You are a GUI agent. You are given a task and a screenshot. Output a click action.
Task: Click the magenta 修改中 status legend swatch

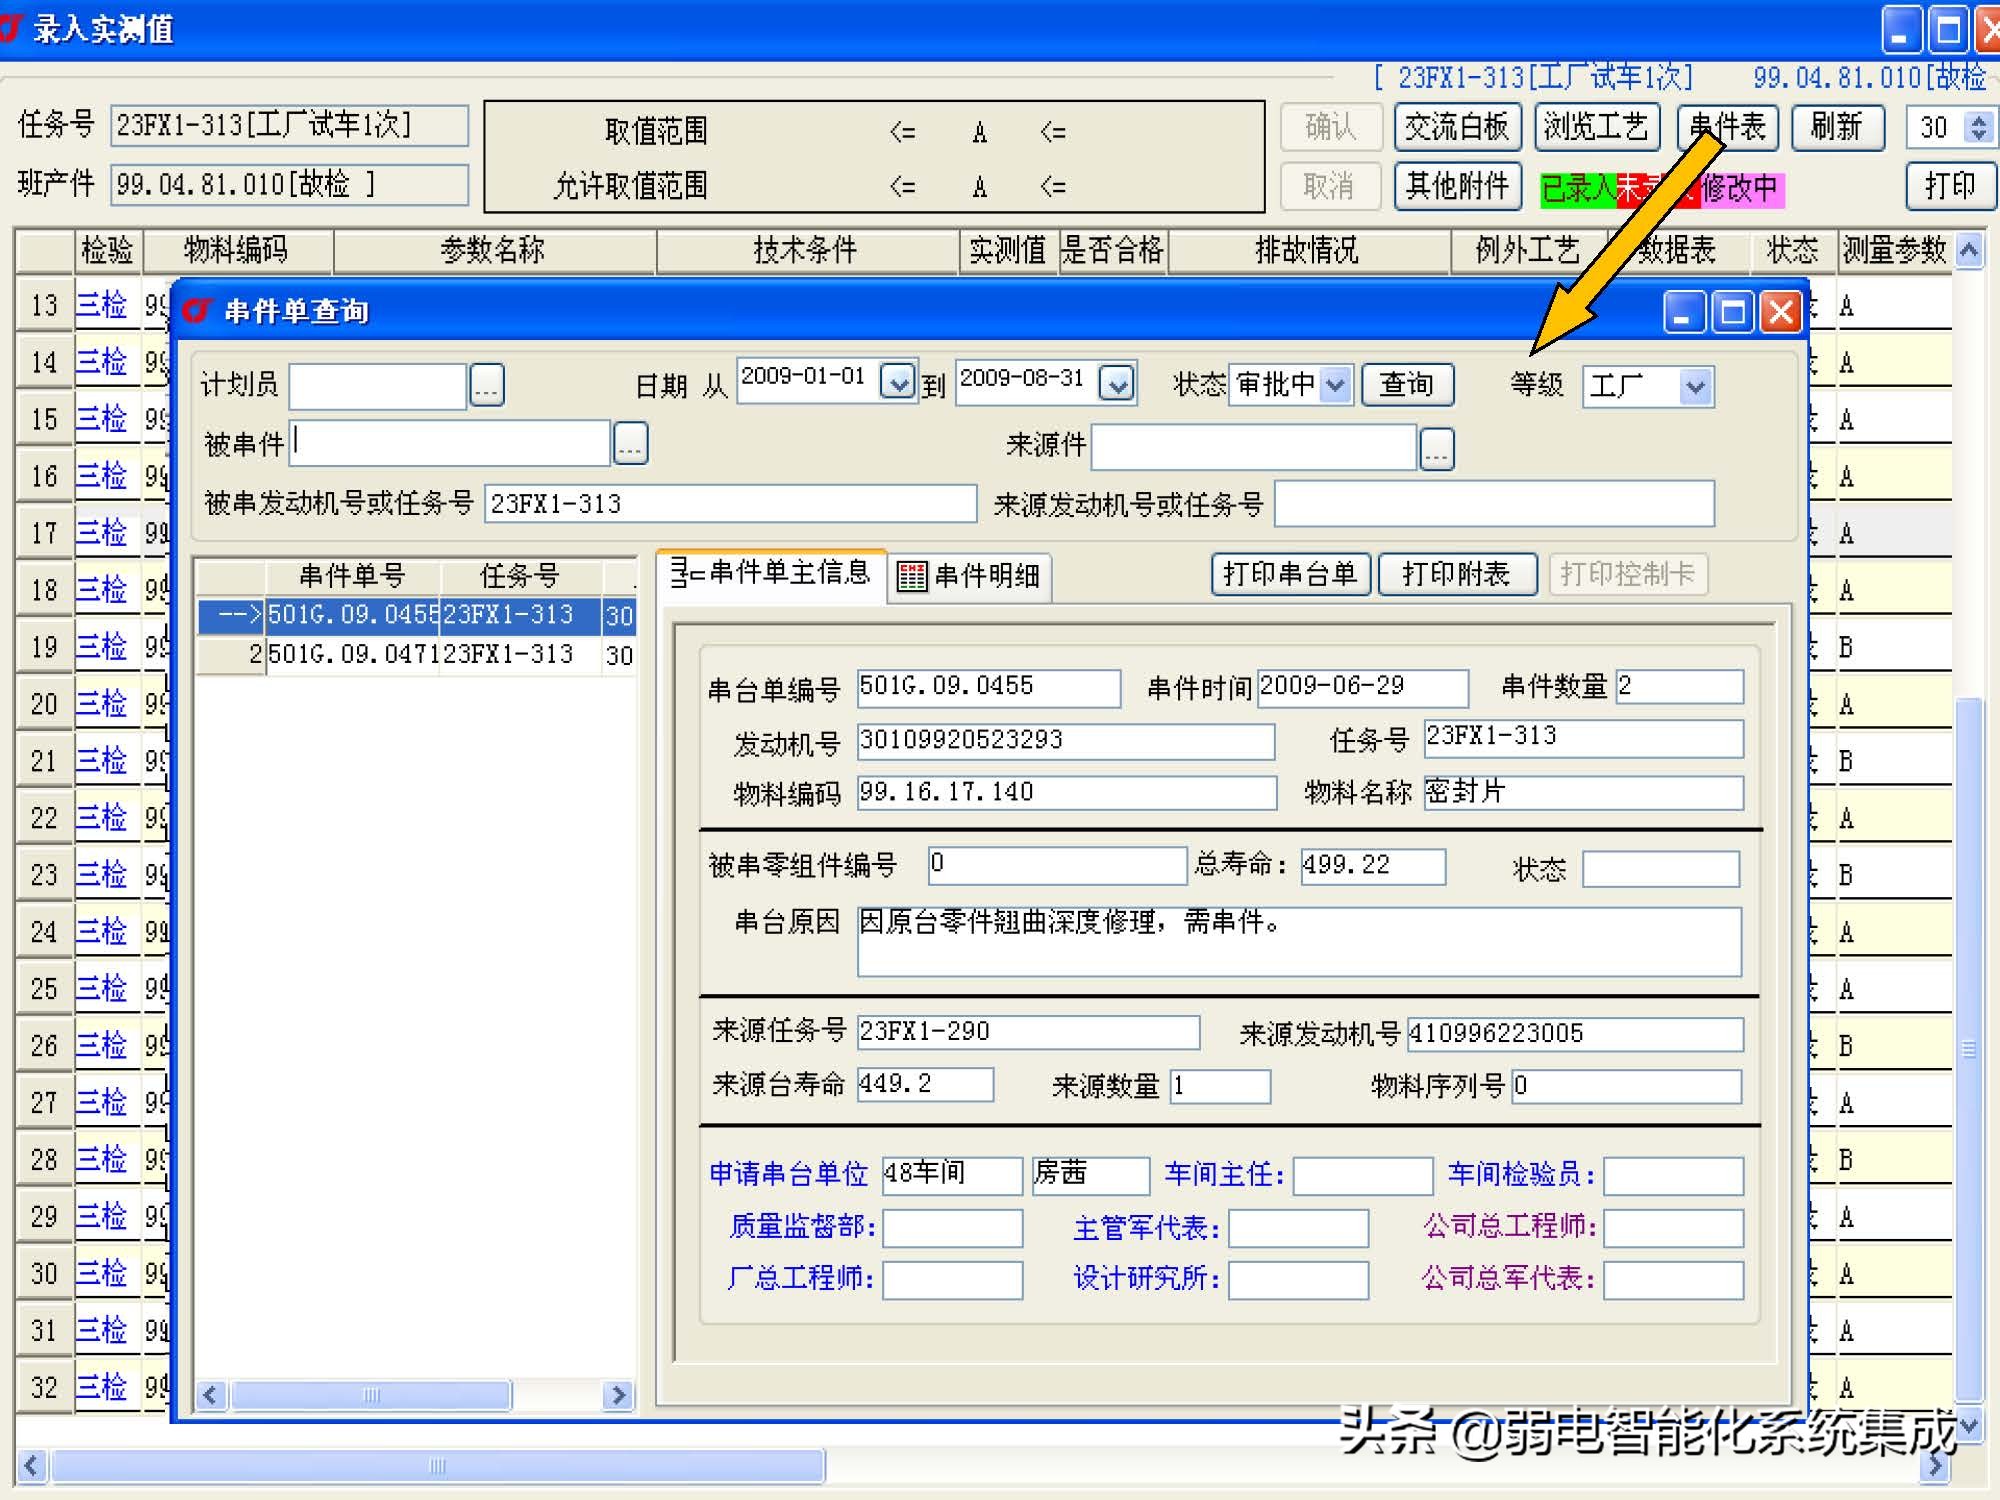click(x=1740, y=188)
